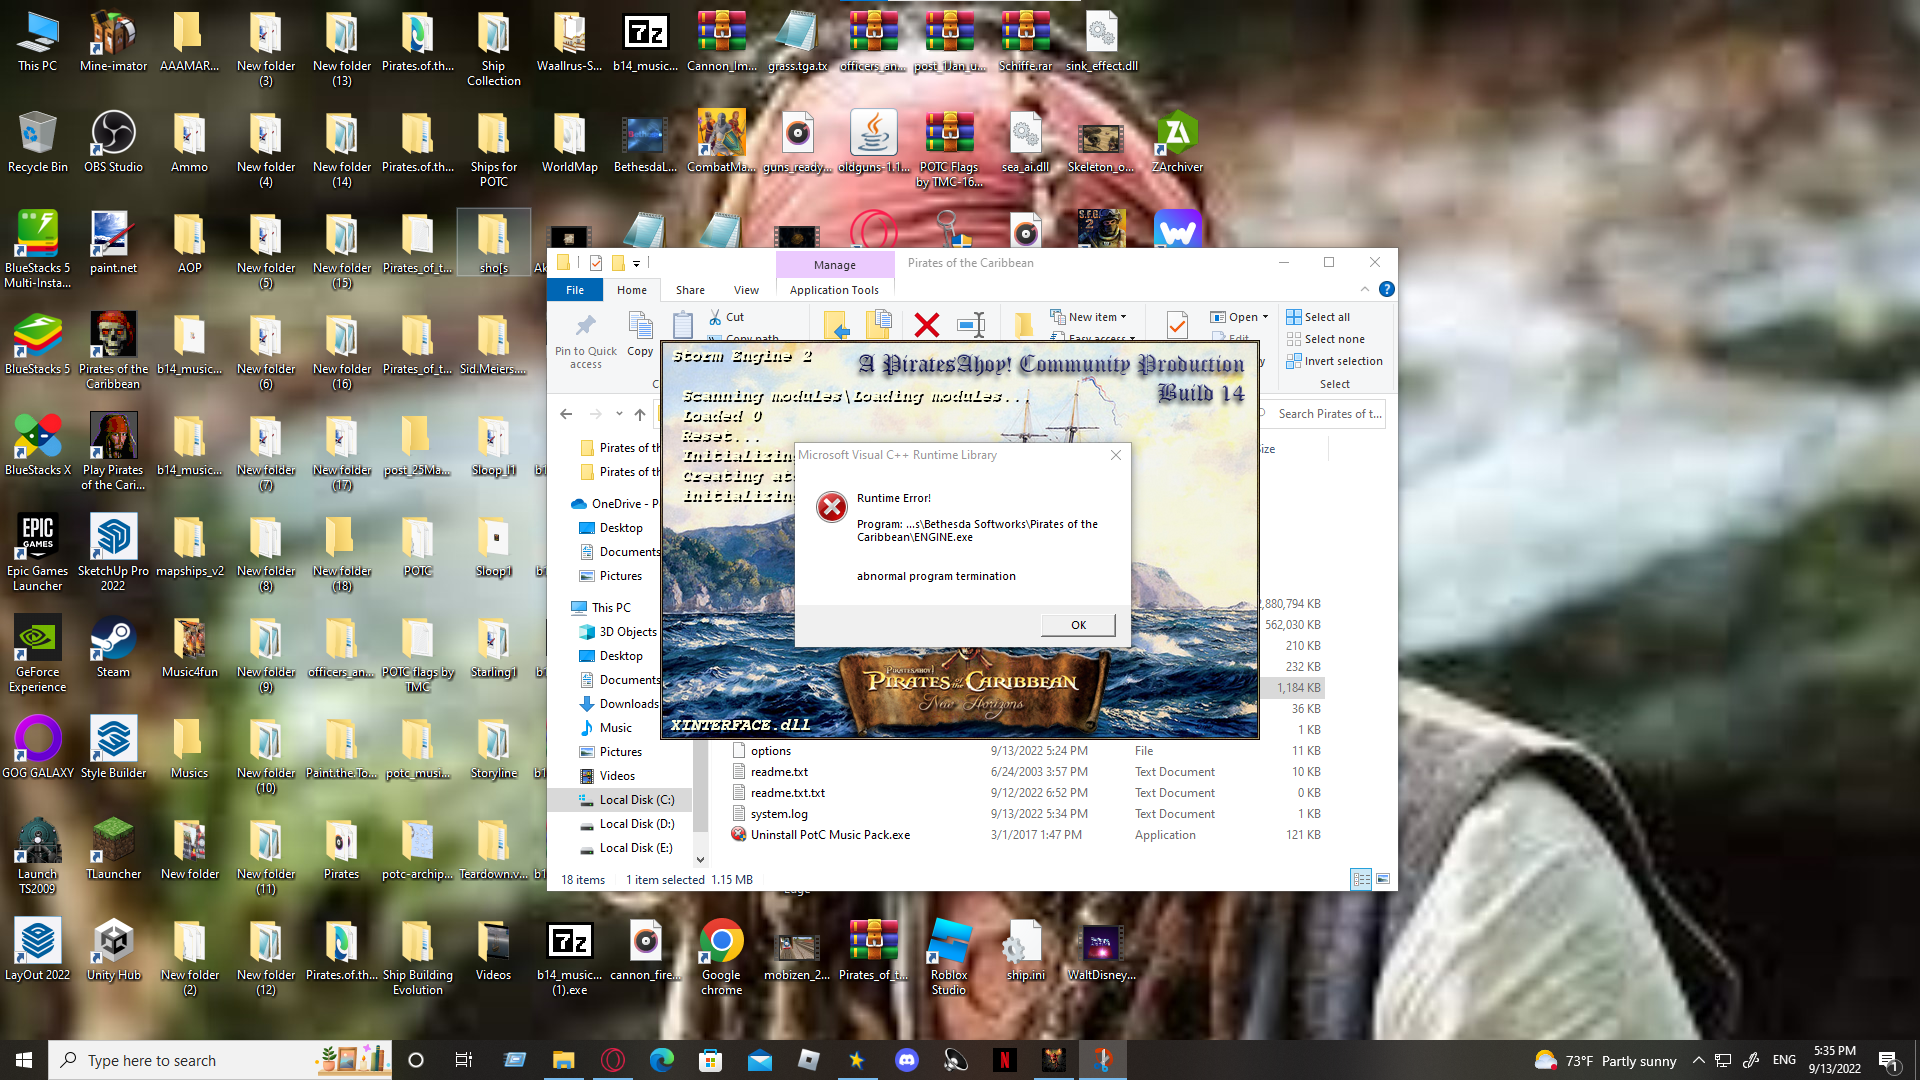Open Explorer help with blue question icon

(1386, 290)
